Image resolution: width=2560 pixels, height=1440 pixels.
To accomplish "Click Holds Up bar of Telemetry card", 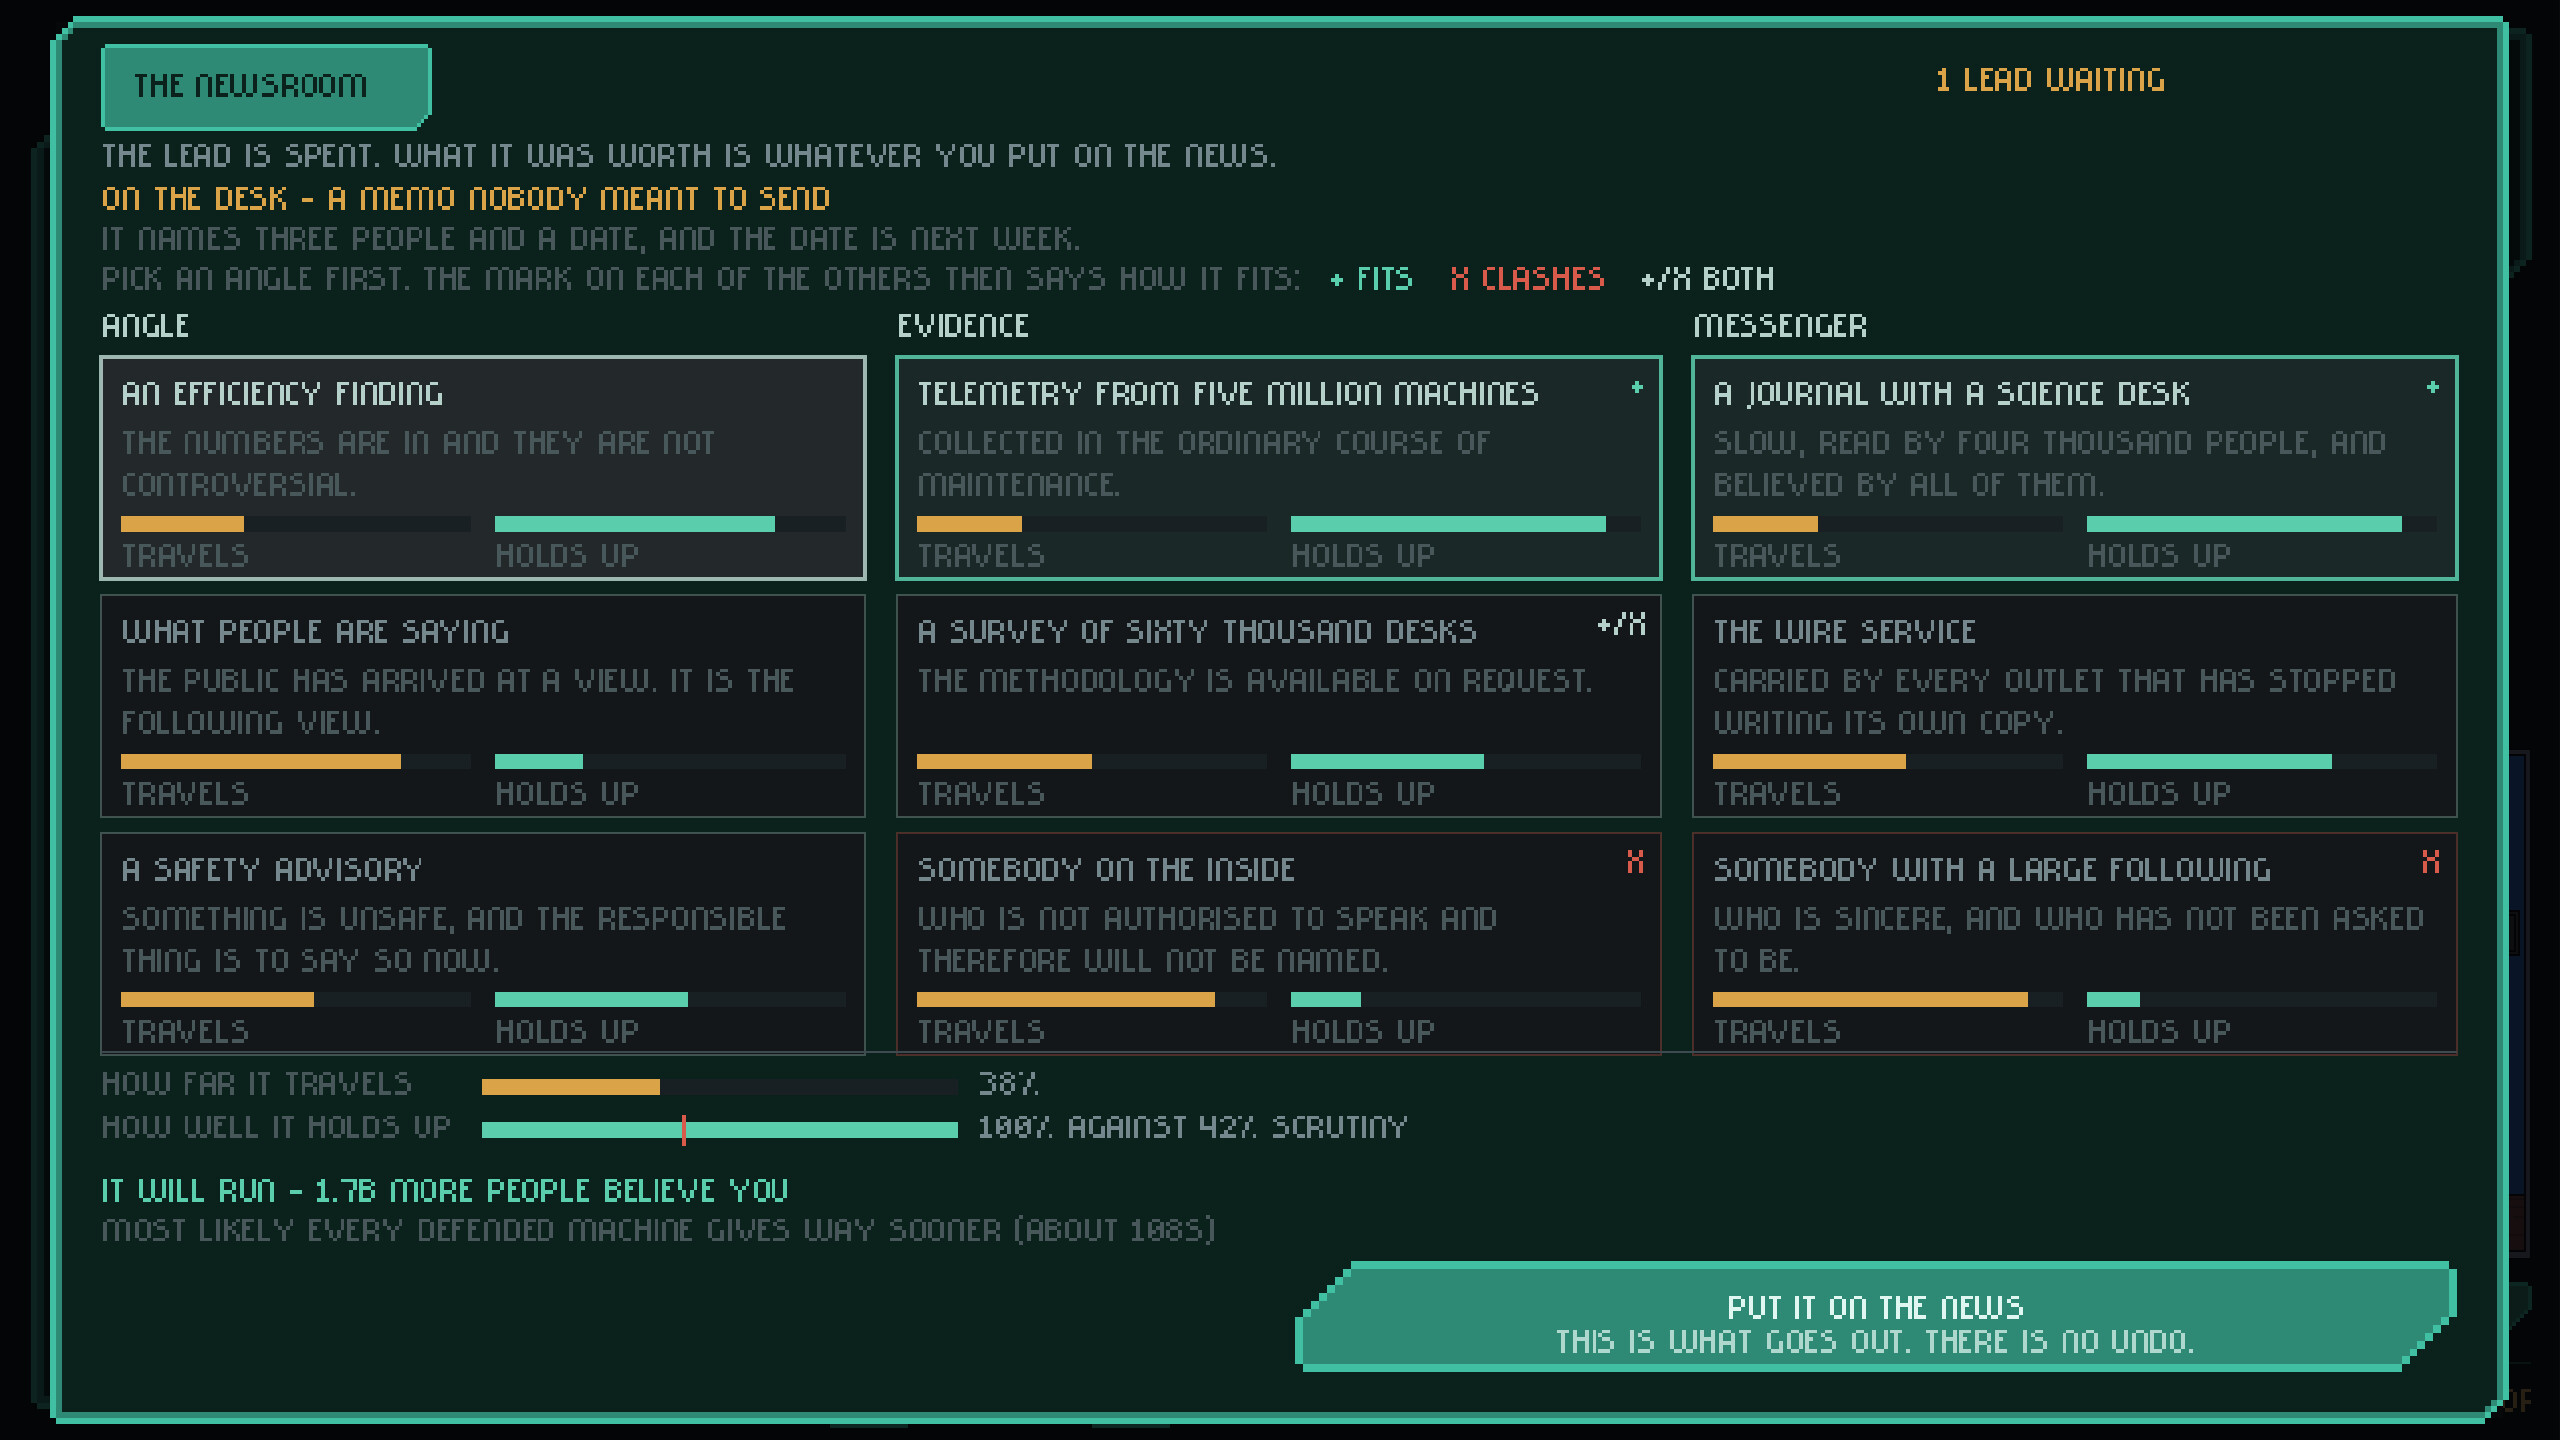I will [x=1466, y=524].
